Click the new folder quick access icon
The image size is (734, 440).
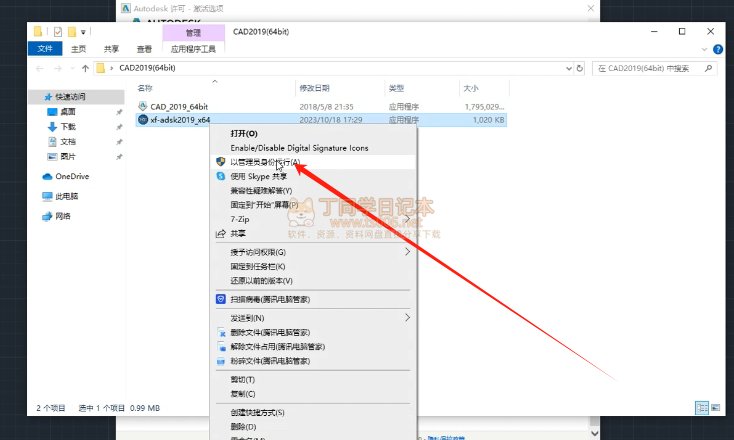72,32
